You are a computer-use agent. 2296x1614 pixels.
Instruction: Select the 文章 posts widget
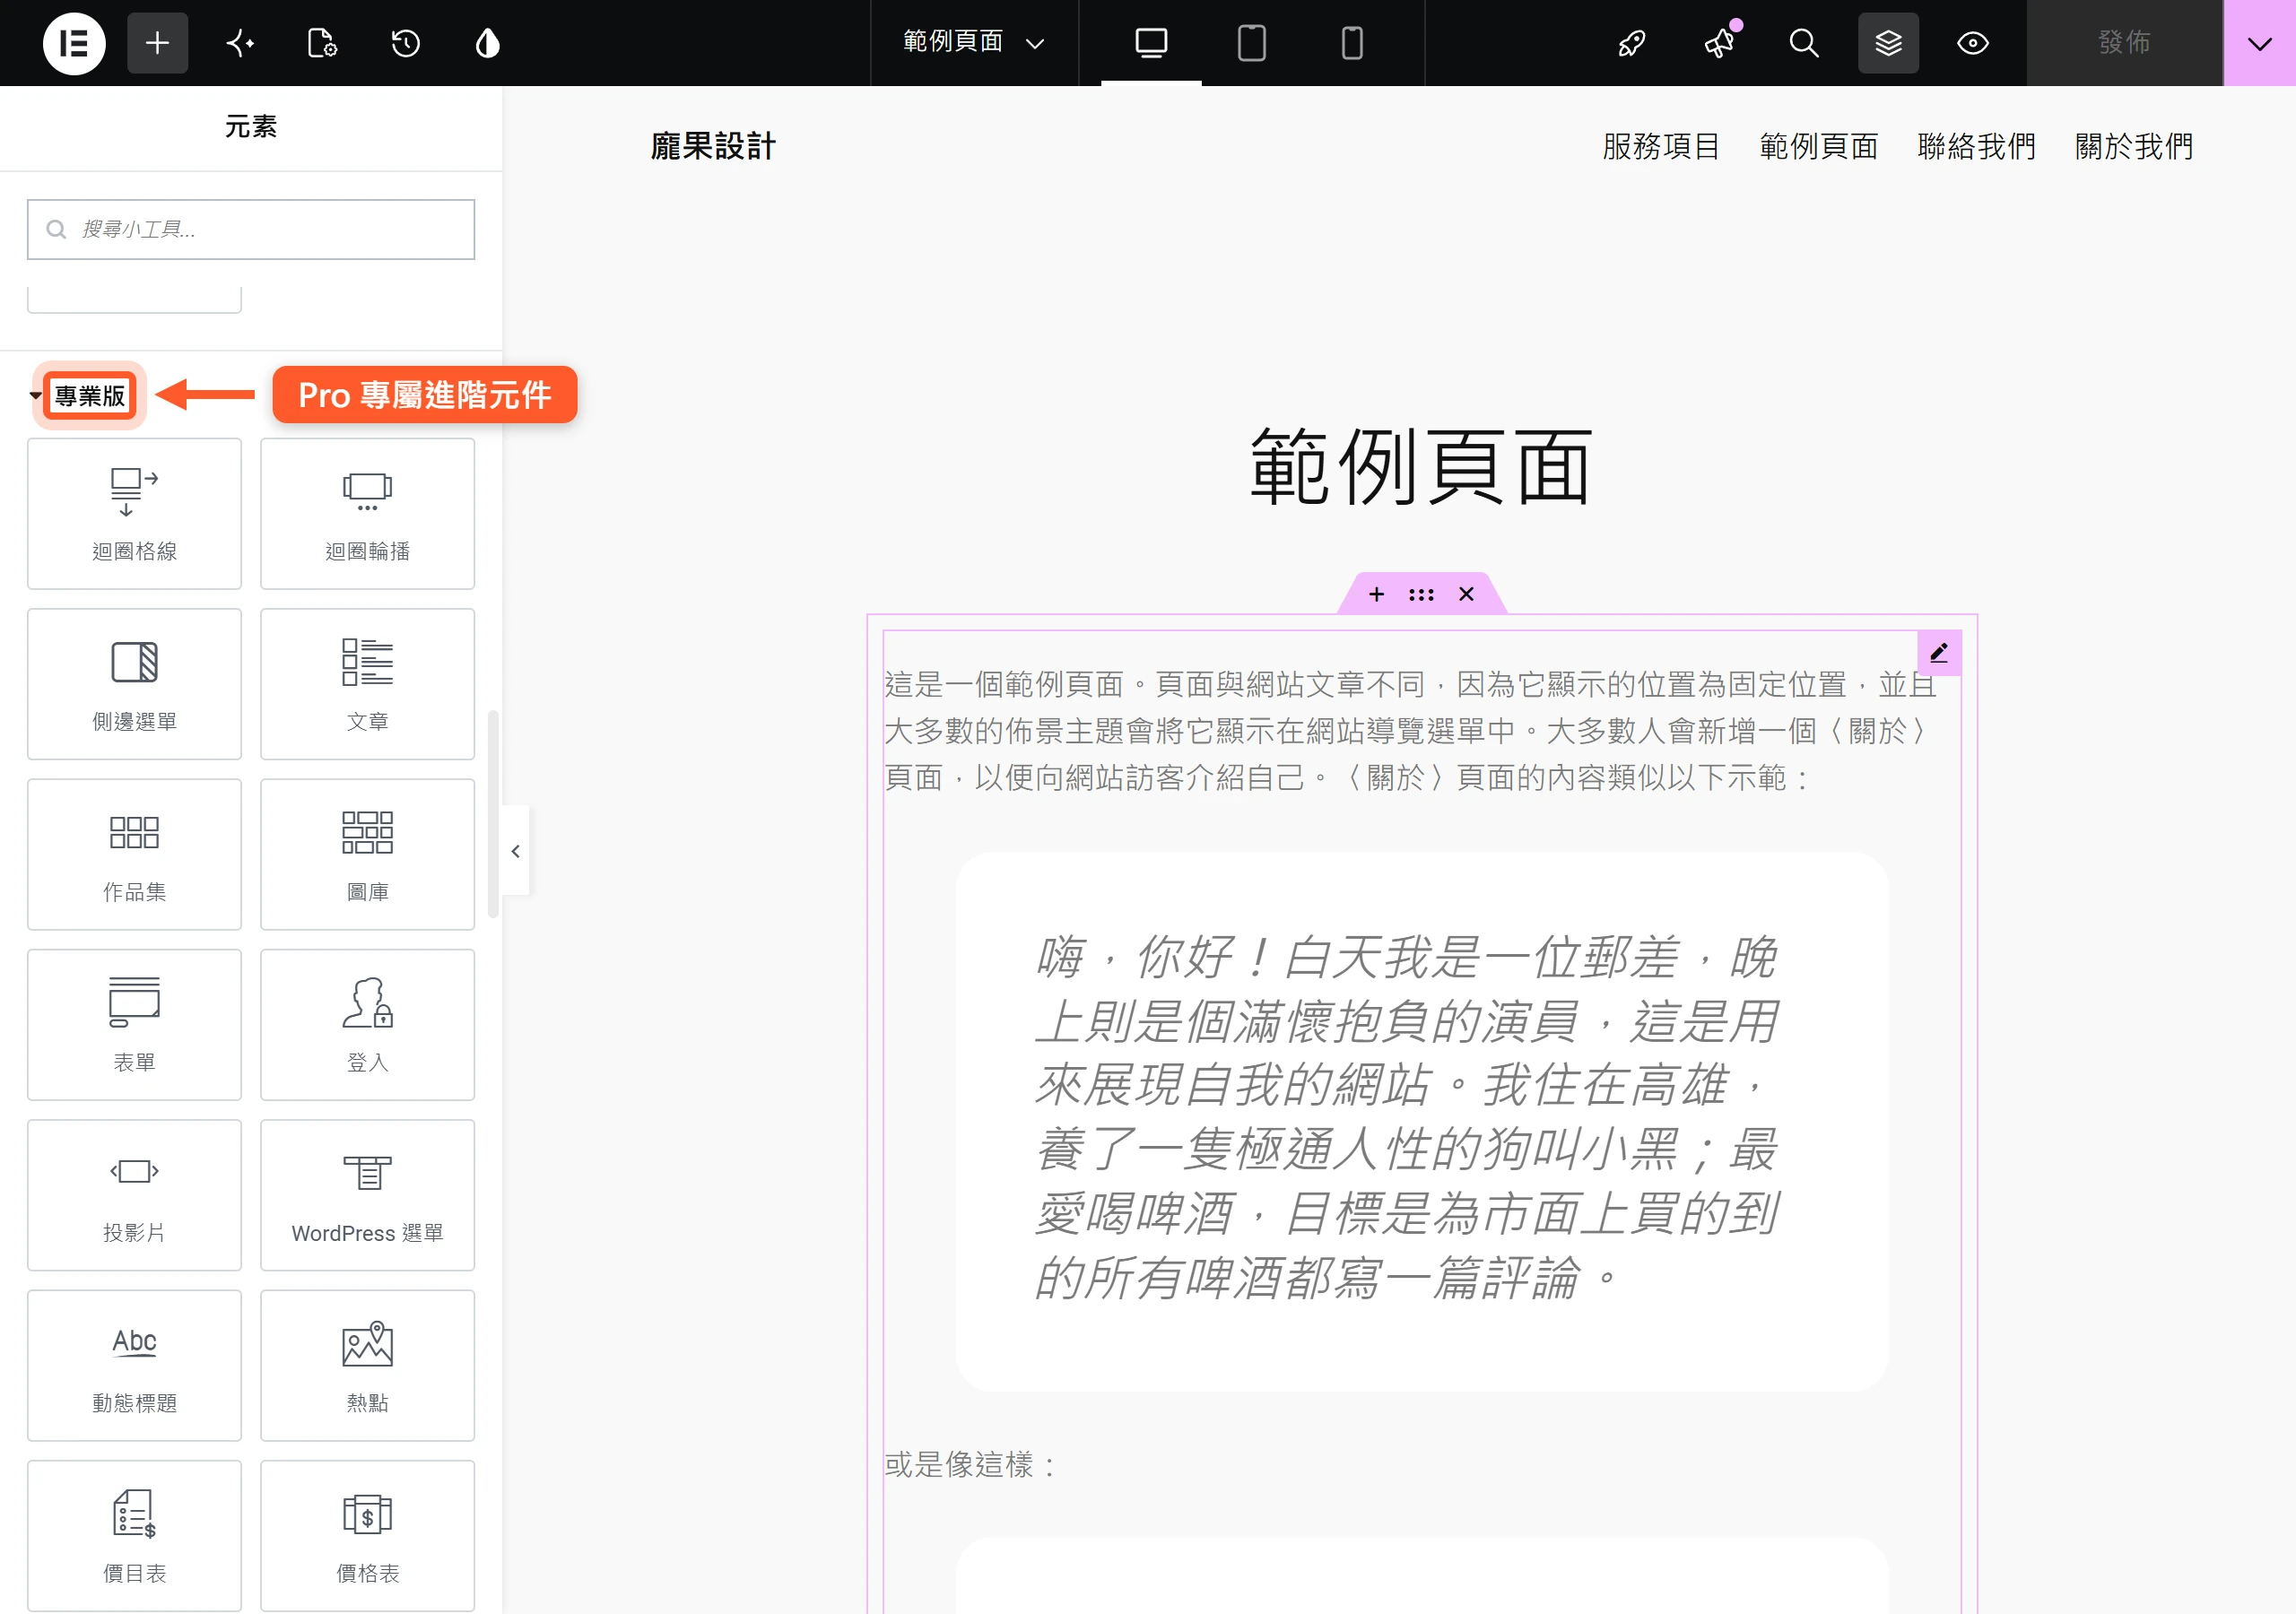pos(367,684)
